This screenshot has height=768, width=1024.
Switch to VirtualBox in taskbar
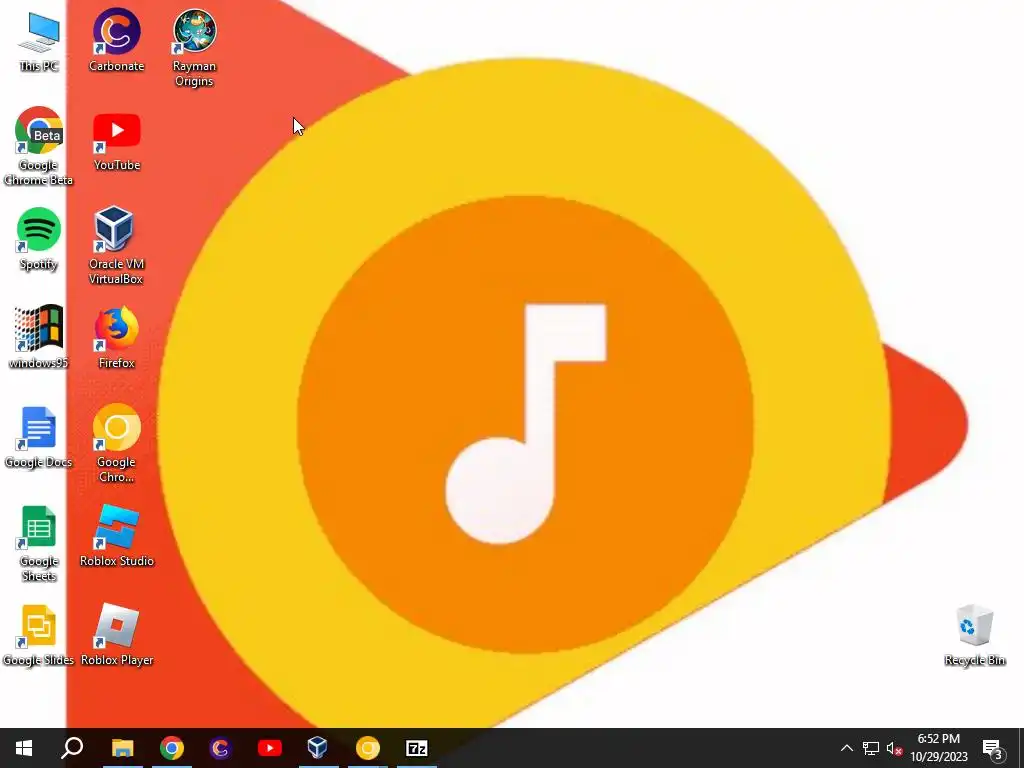318,748
